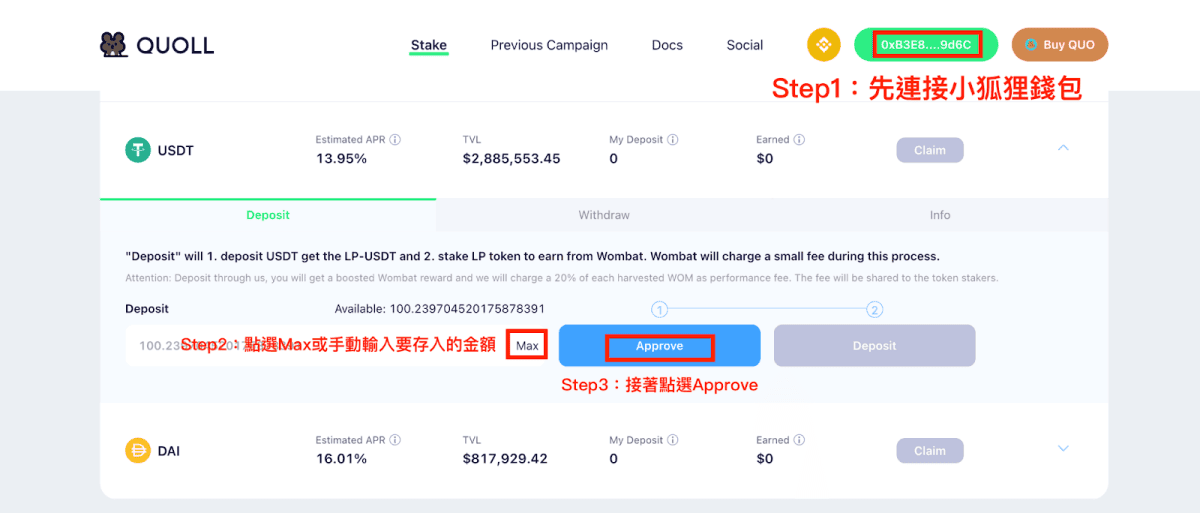This screenshot has width=1200, height=513.
Task: Claim USDT rewards
Action: tap(930, 150)
